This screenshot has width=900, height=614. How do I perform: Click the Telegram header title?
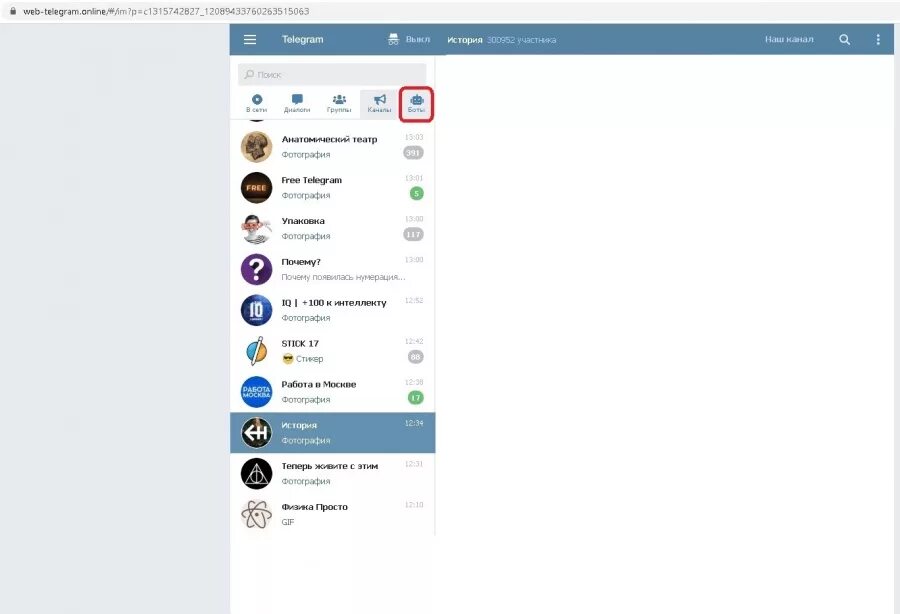(302, 40)
